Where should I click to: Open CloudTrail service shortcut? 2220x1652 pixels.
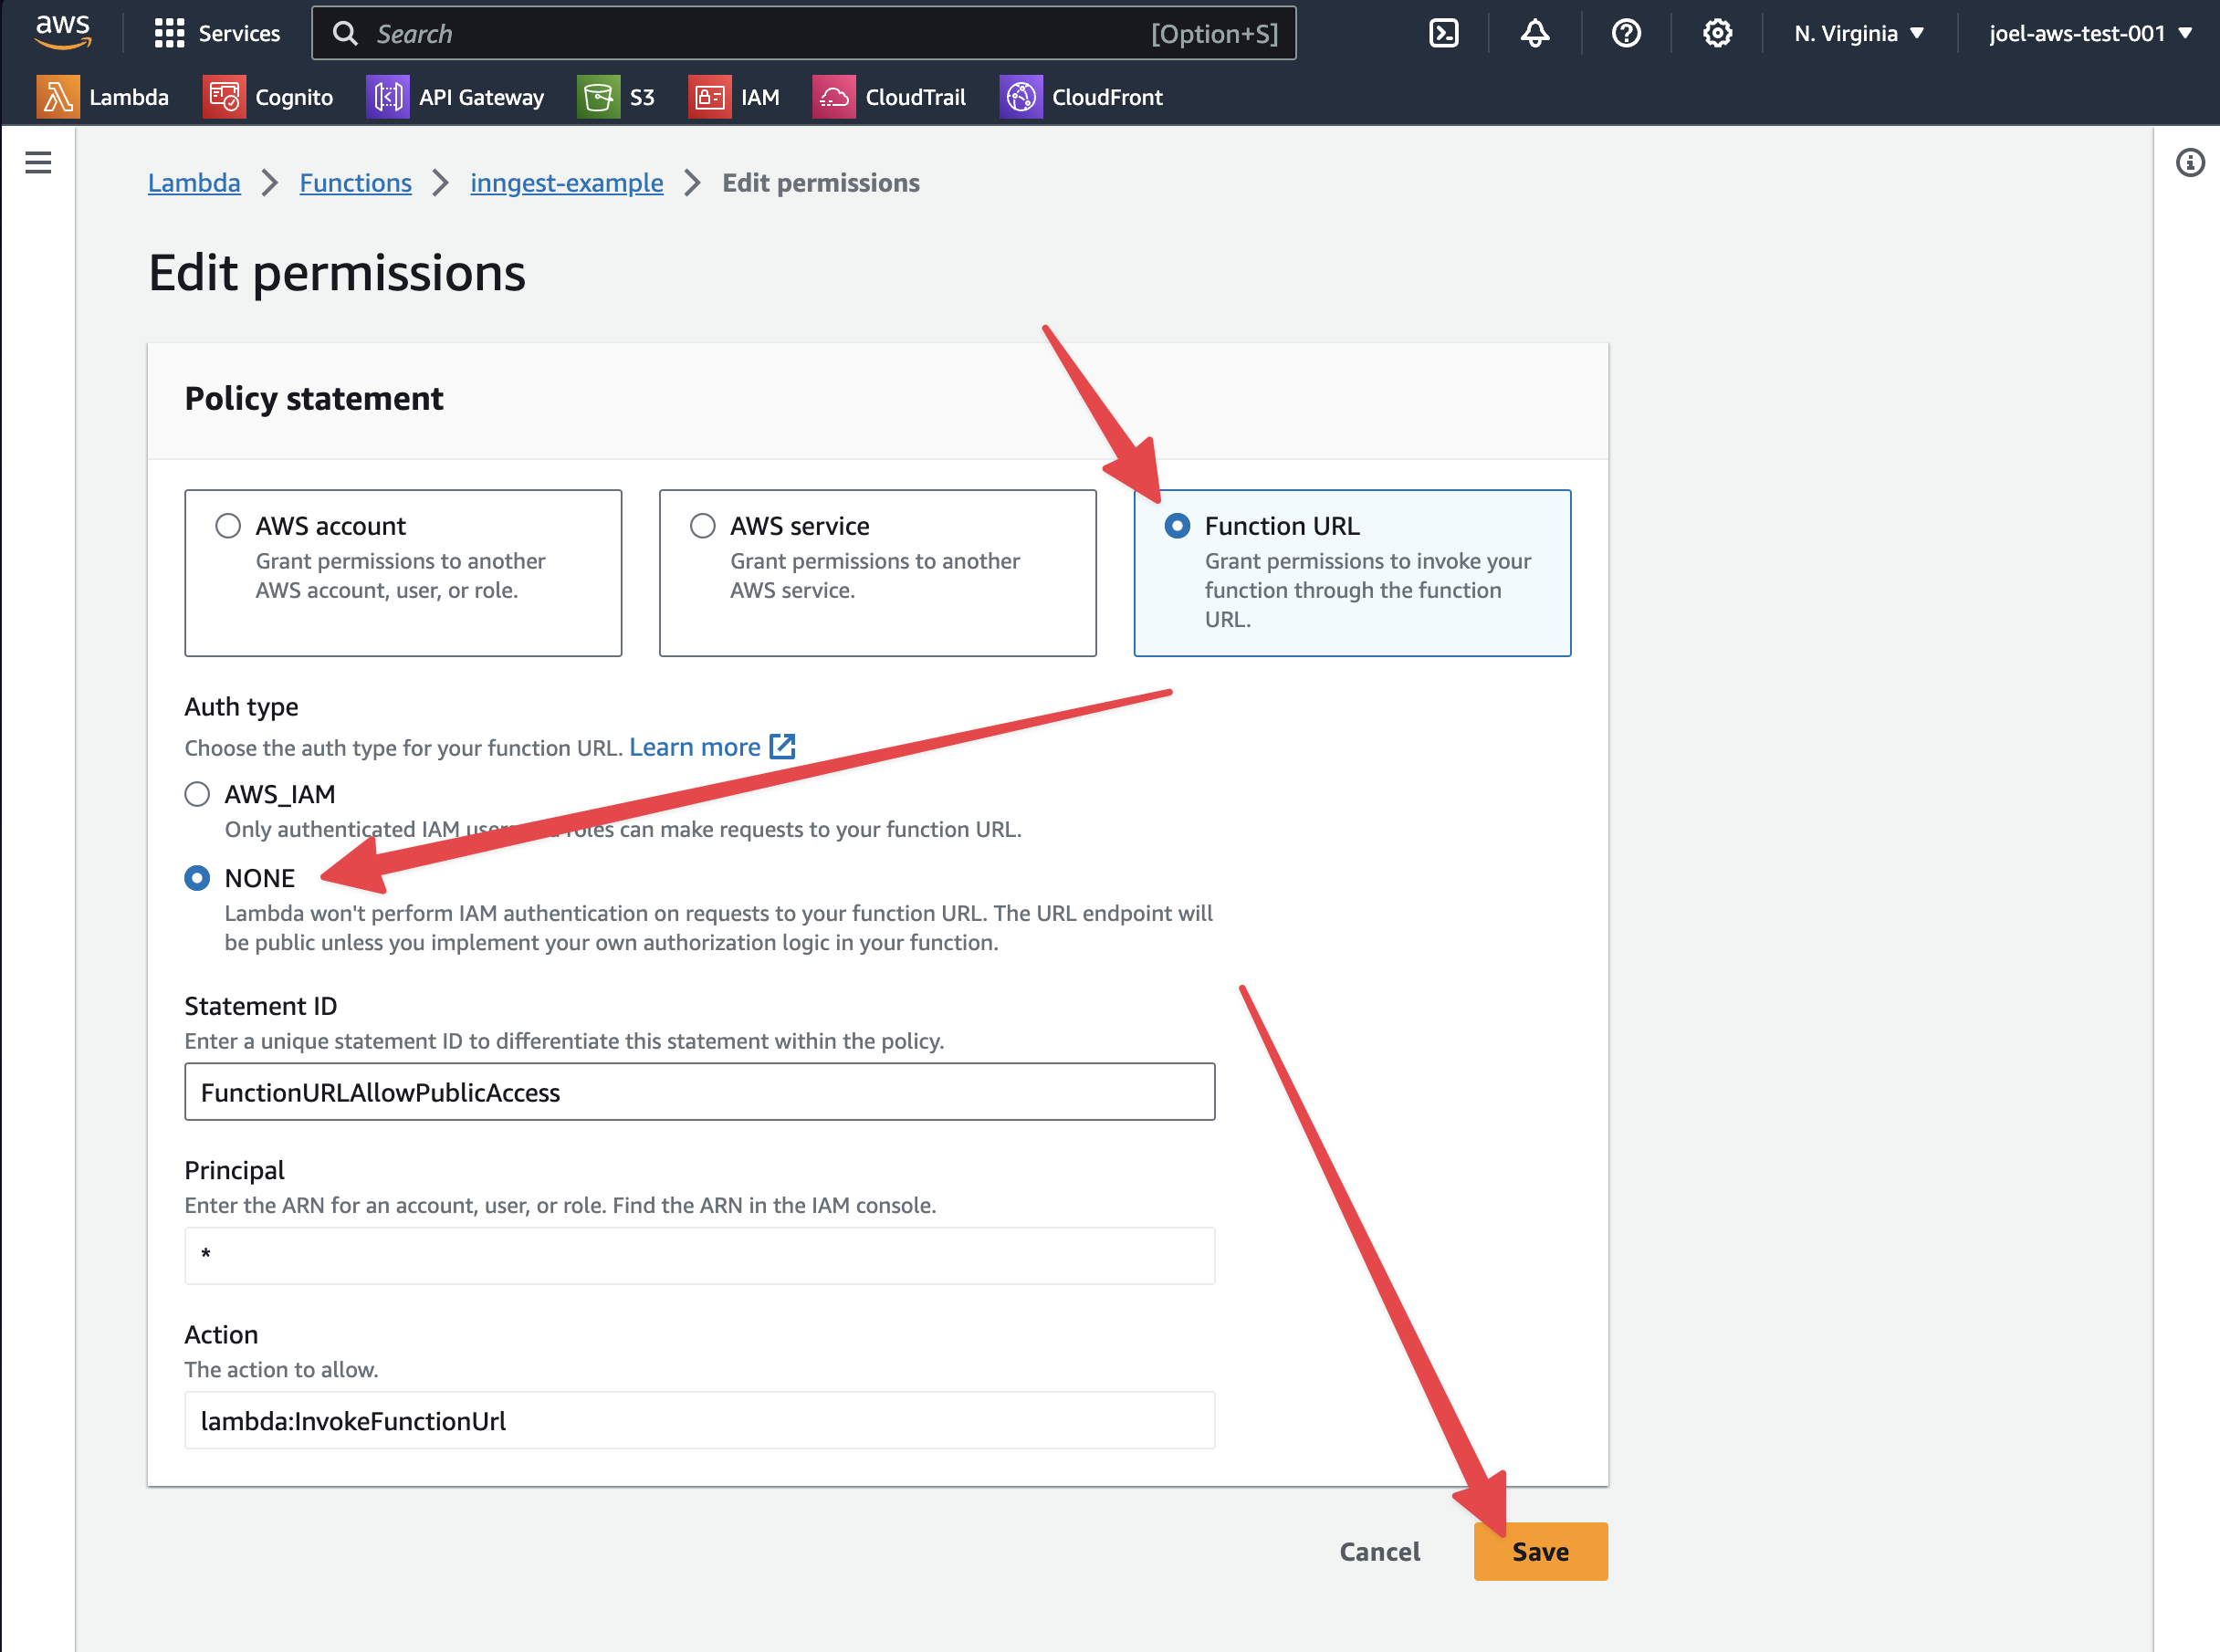(890, 97)
